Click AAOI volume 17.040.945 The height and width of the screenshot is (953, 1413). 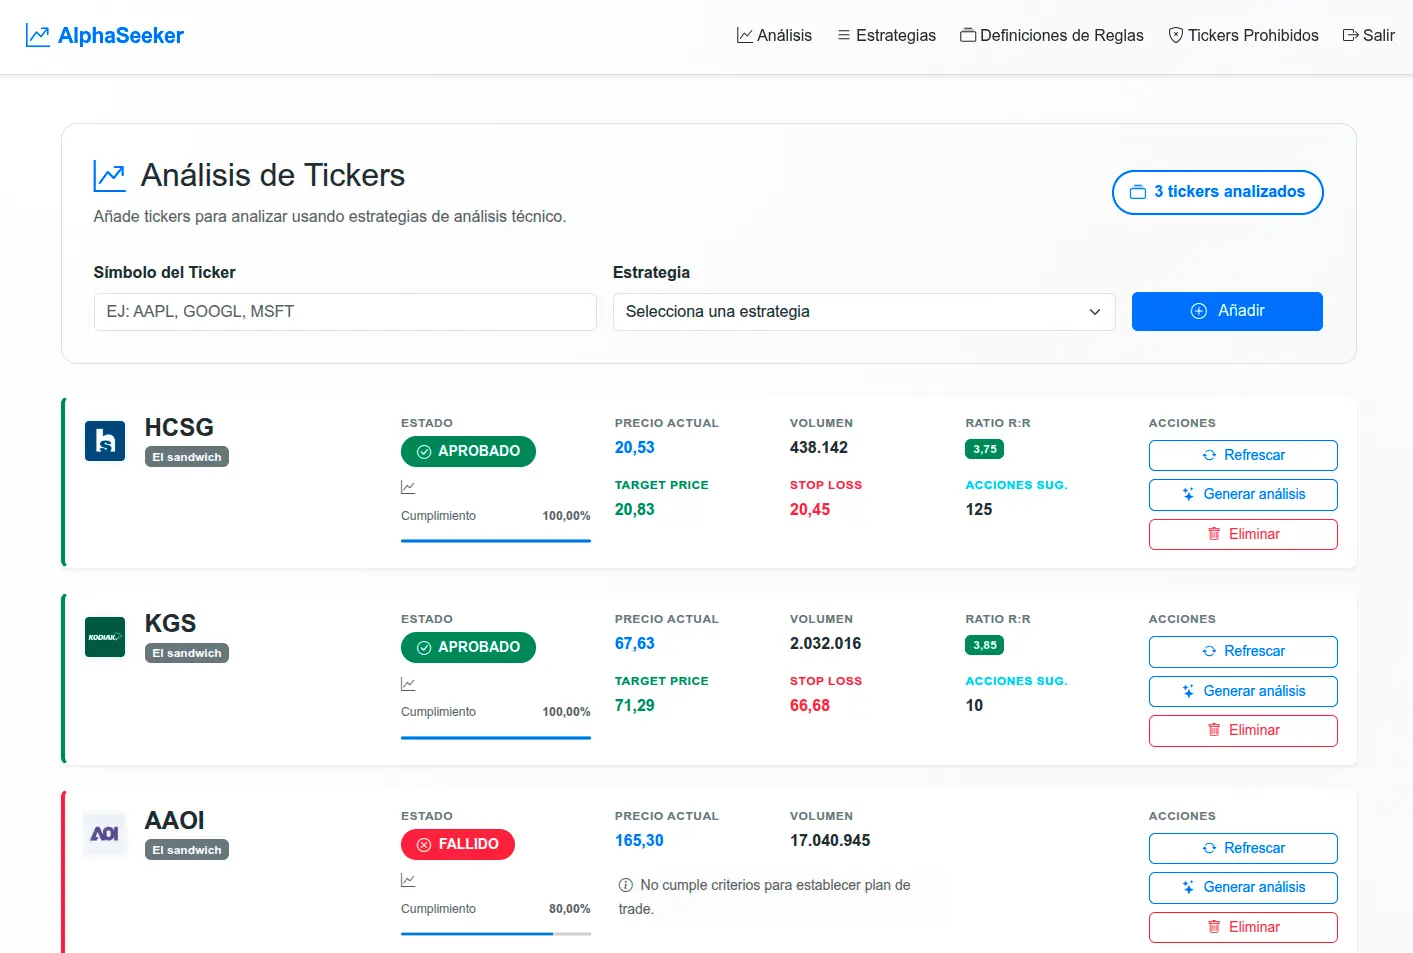[830, 841]
